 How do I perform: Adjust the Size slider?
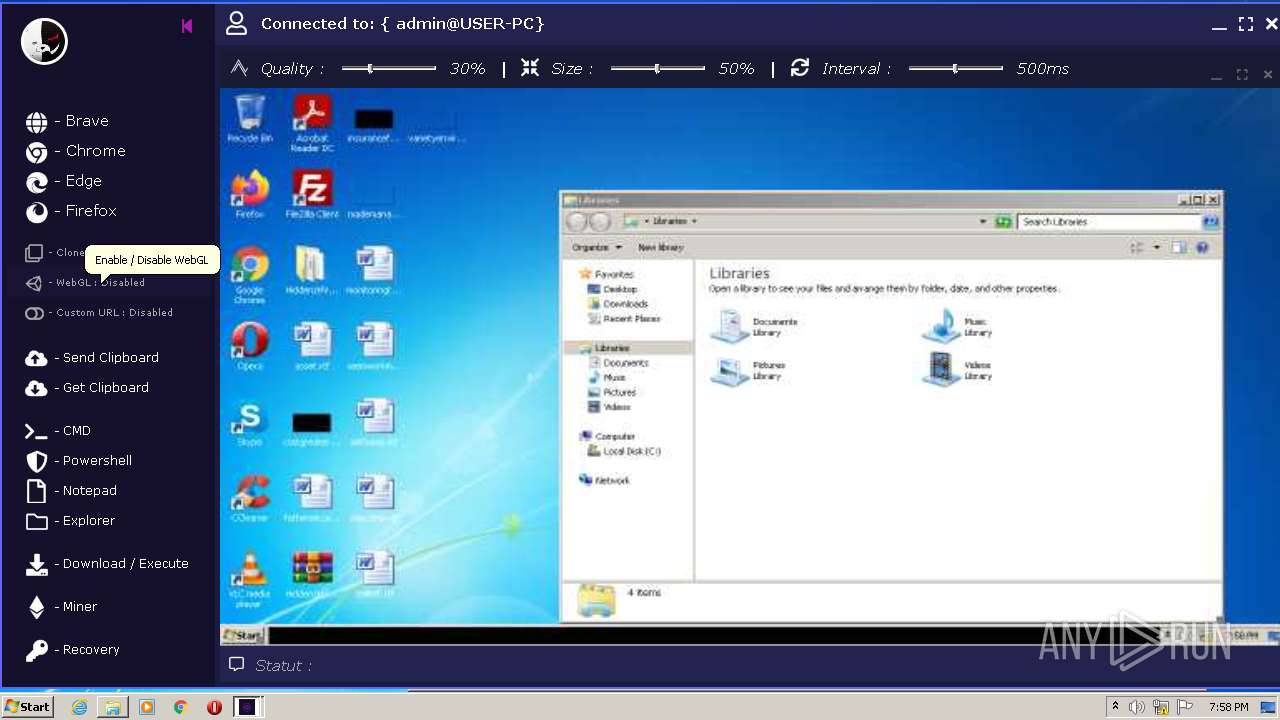(x=658, y=68)
